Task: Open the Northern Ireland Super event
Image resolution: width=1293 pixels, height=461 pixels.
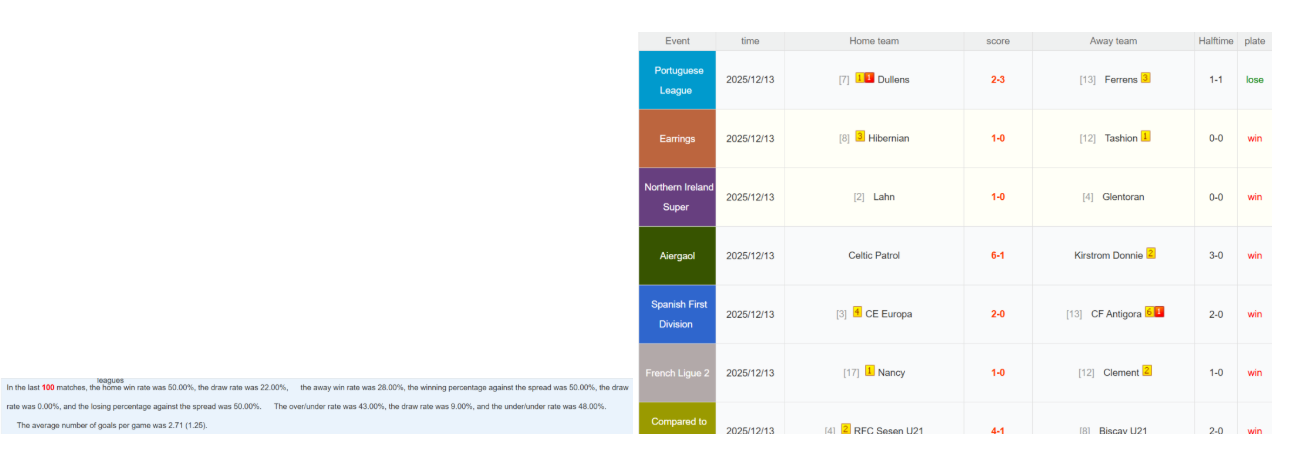Action: tap(678, 197)
